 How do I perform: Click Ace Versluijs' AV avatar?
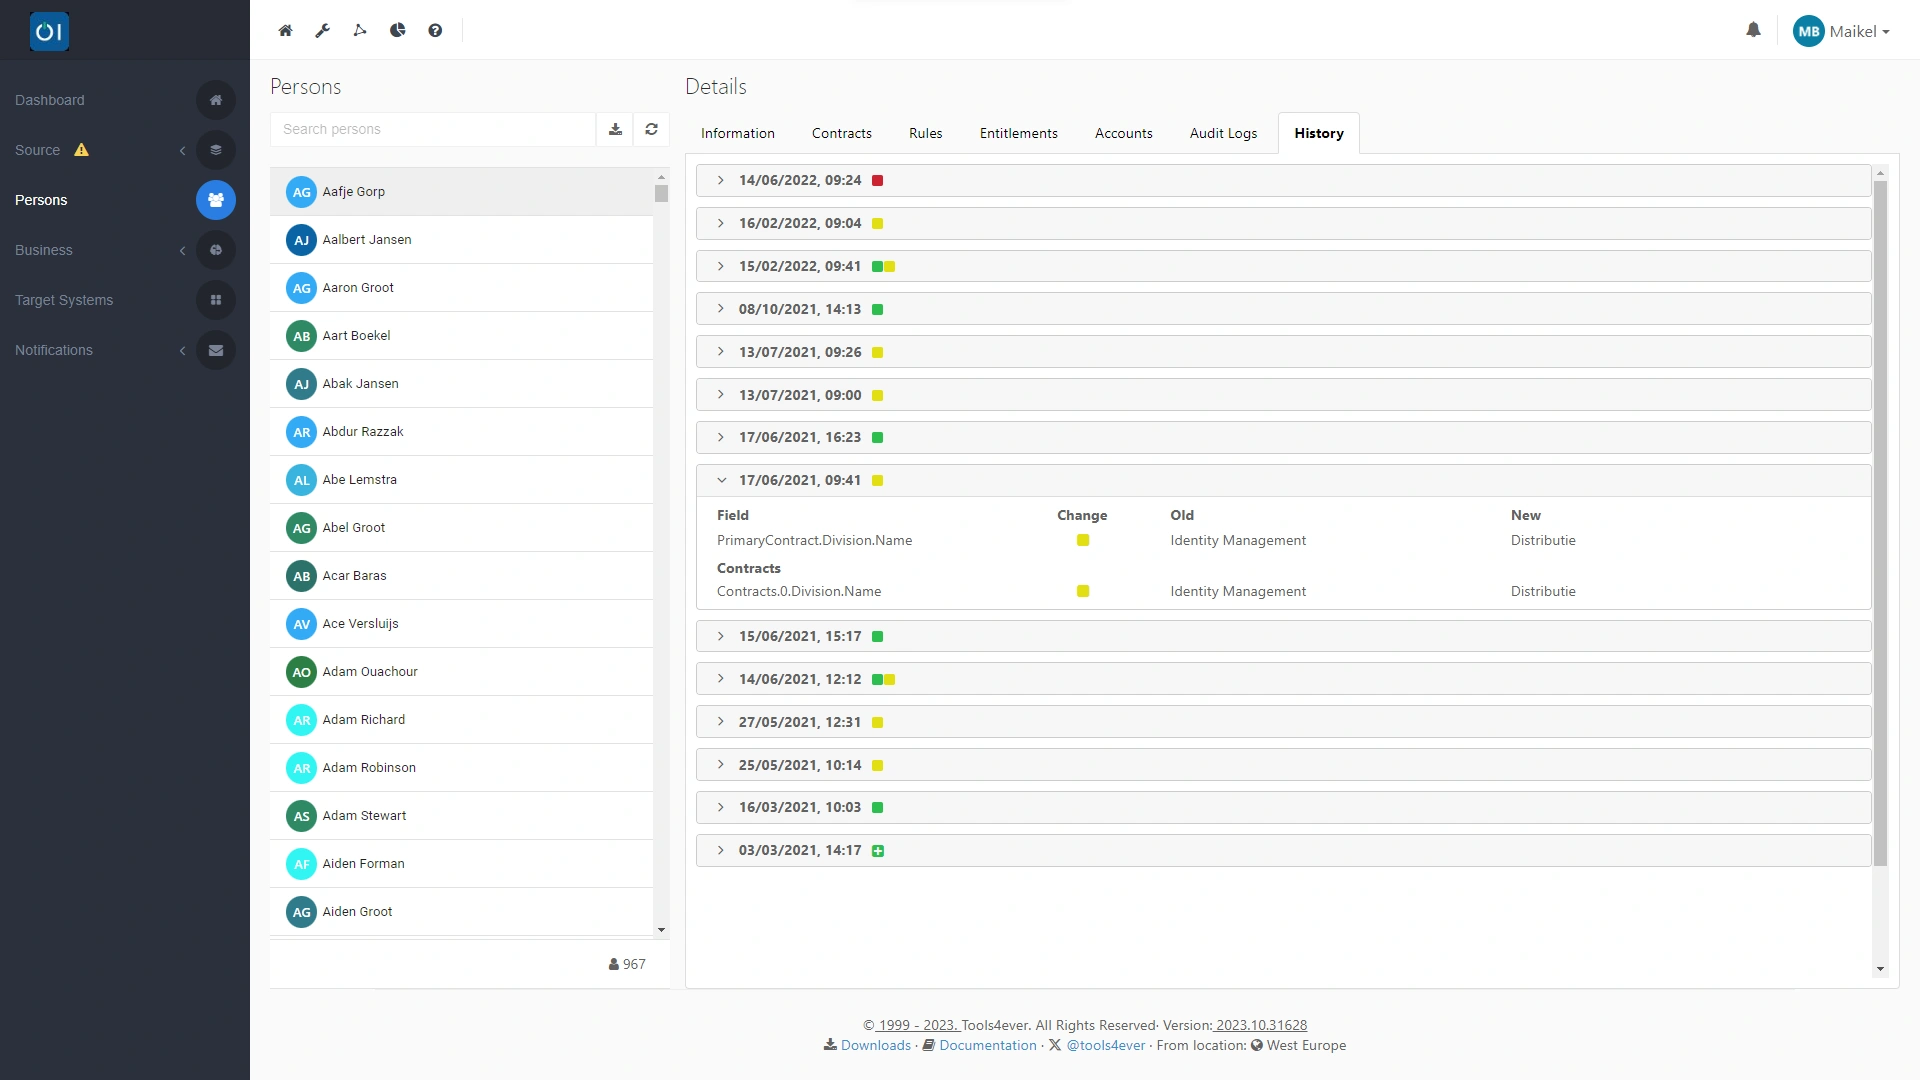(x=301, y=624)
